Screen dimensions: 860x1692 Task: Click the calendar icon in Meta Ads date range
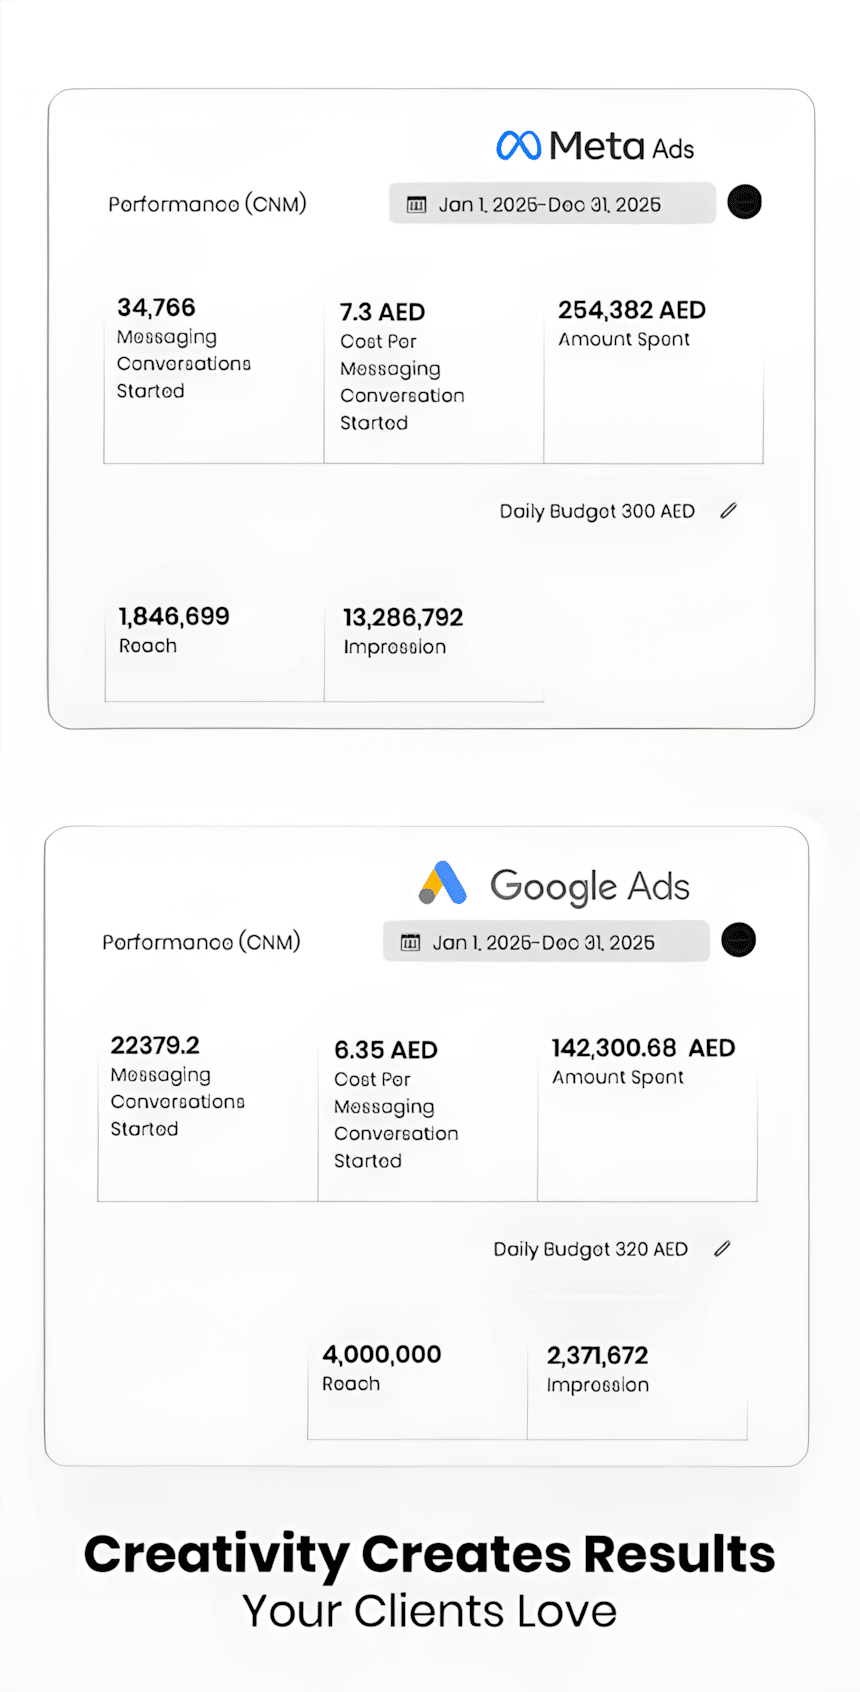tap(416, 205)
